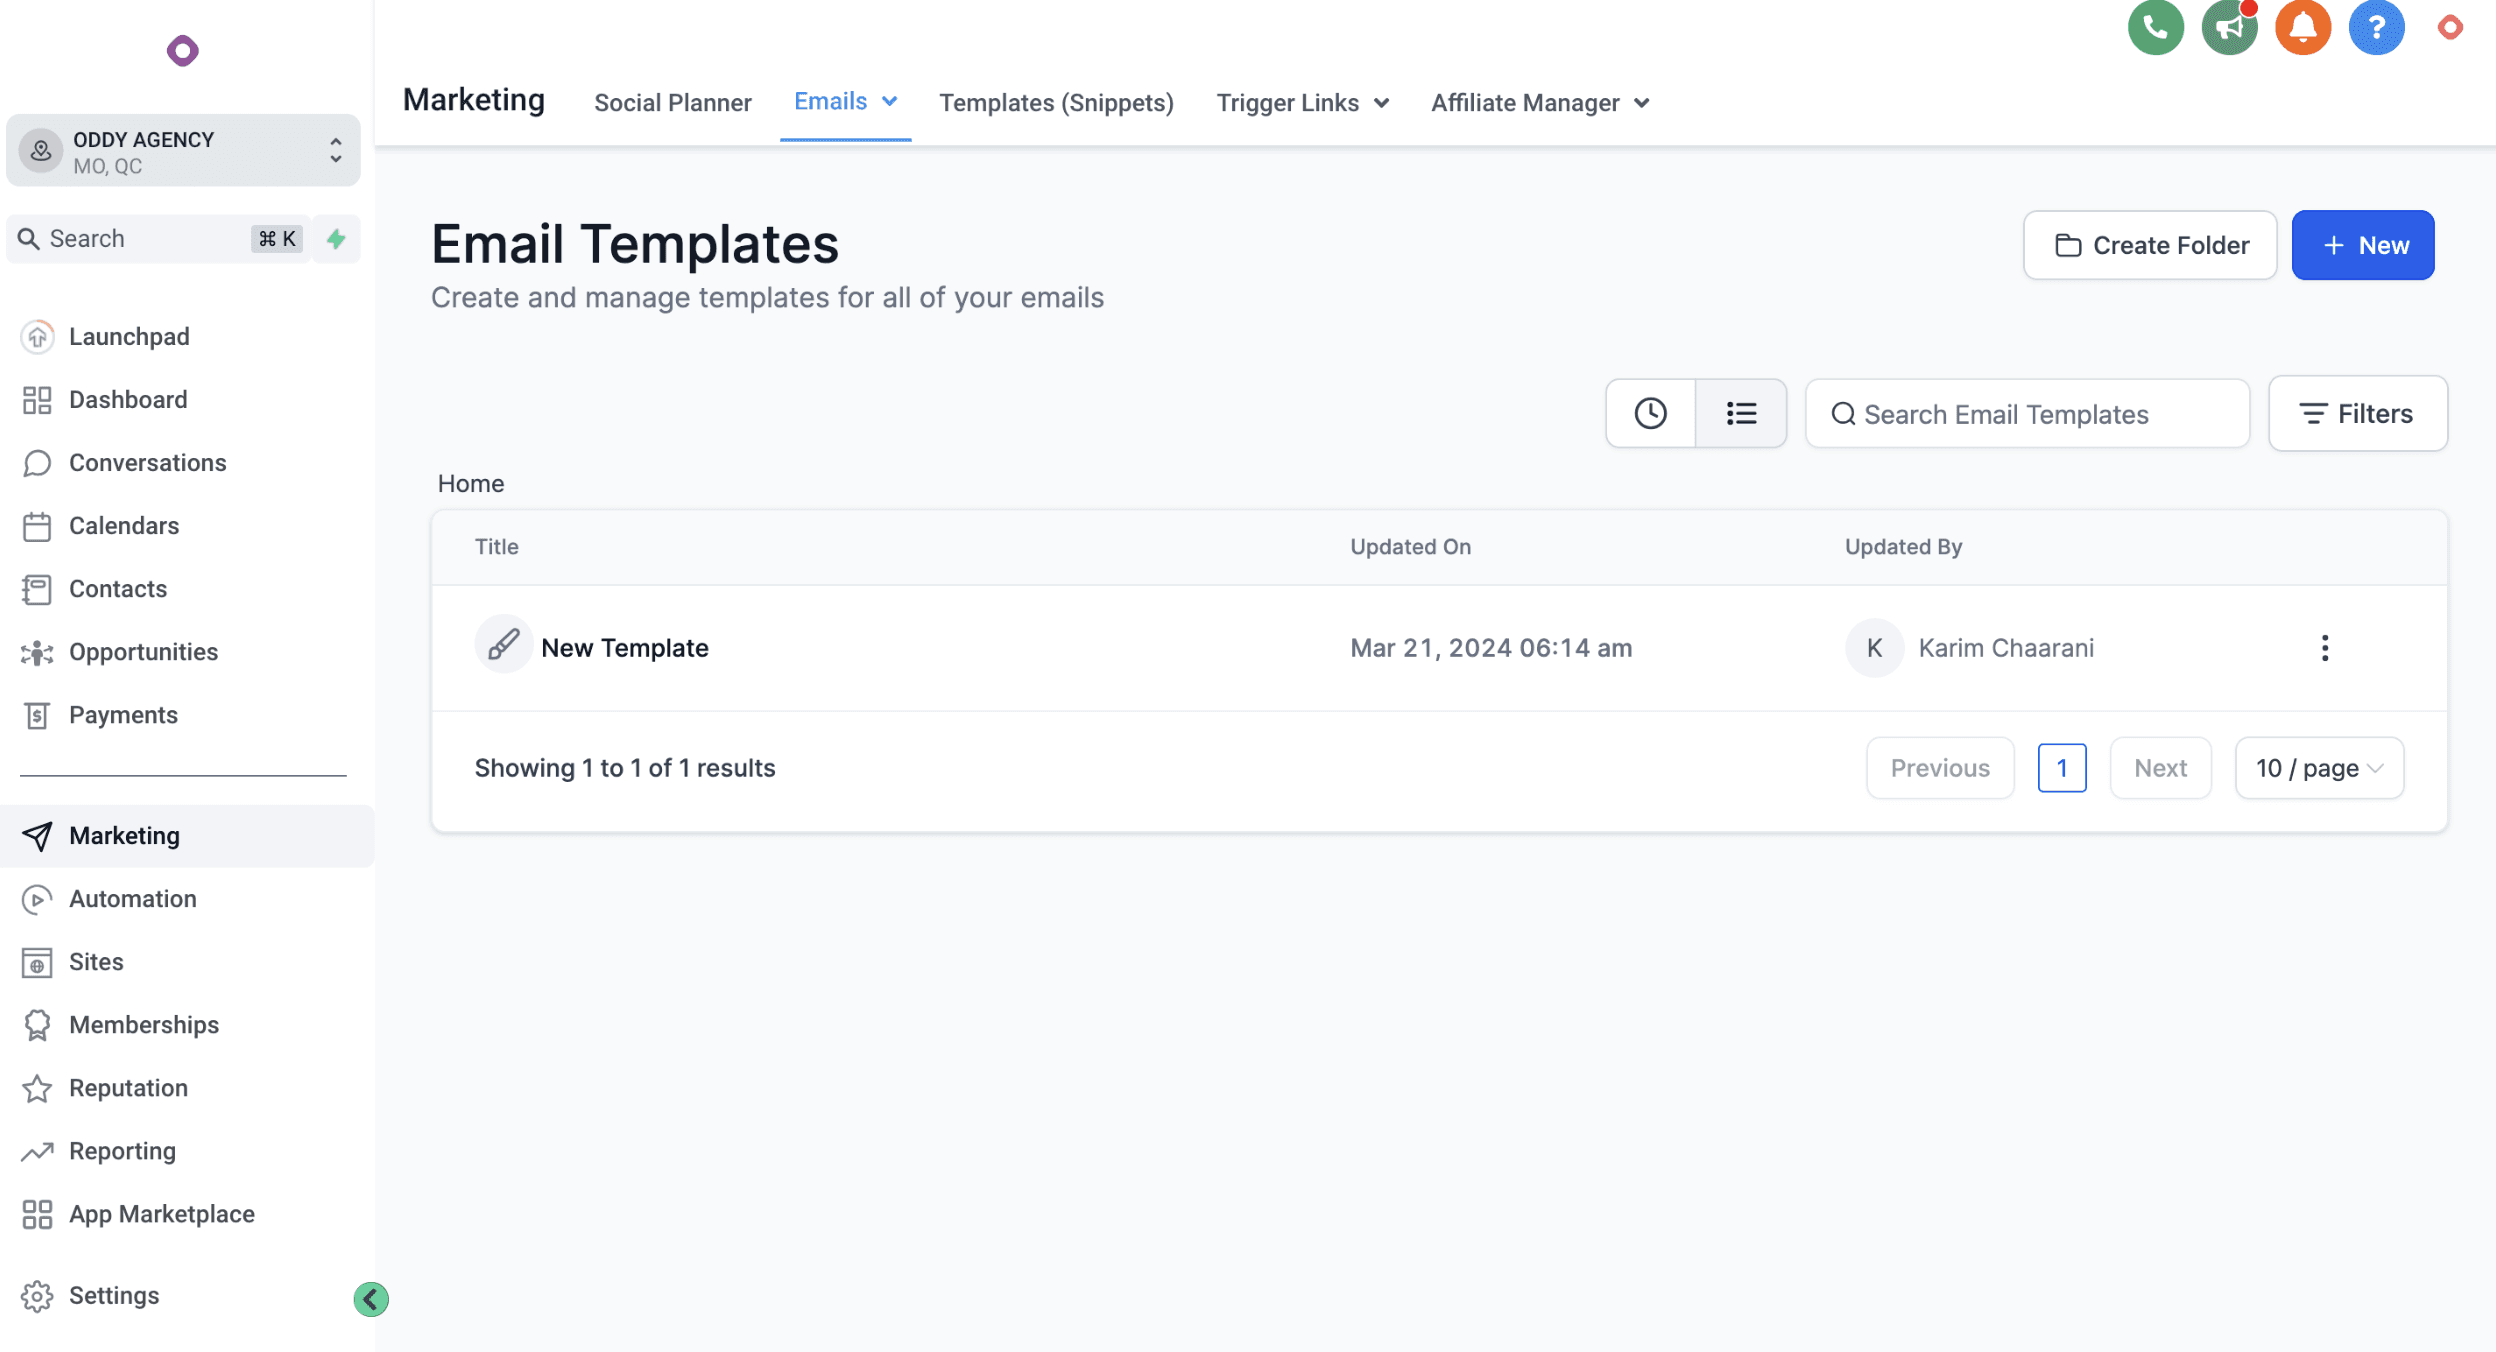Open the Templates (Snippets) tab
The image size is (2496, 1352).
click(x=1056, y=103)
